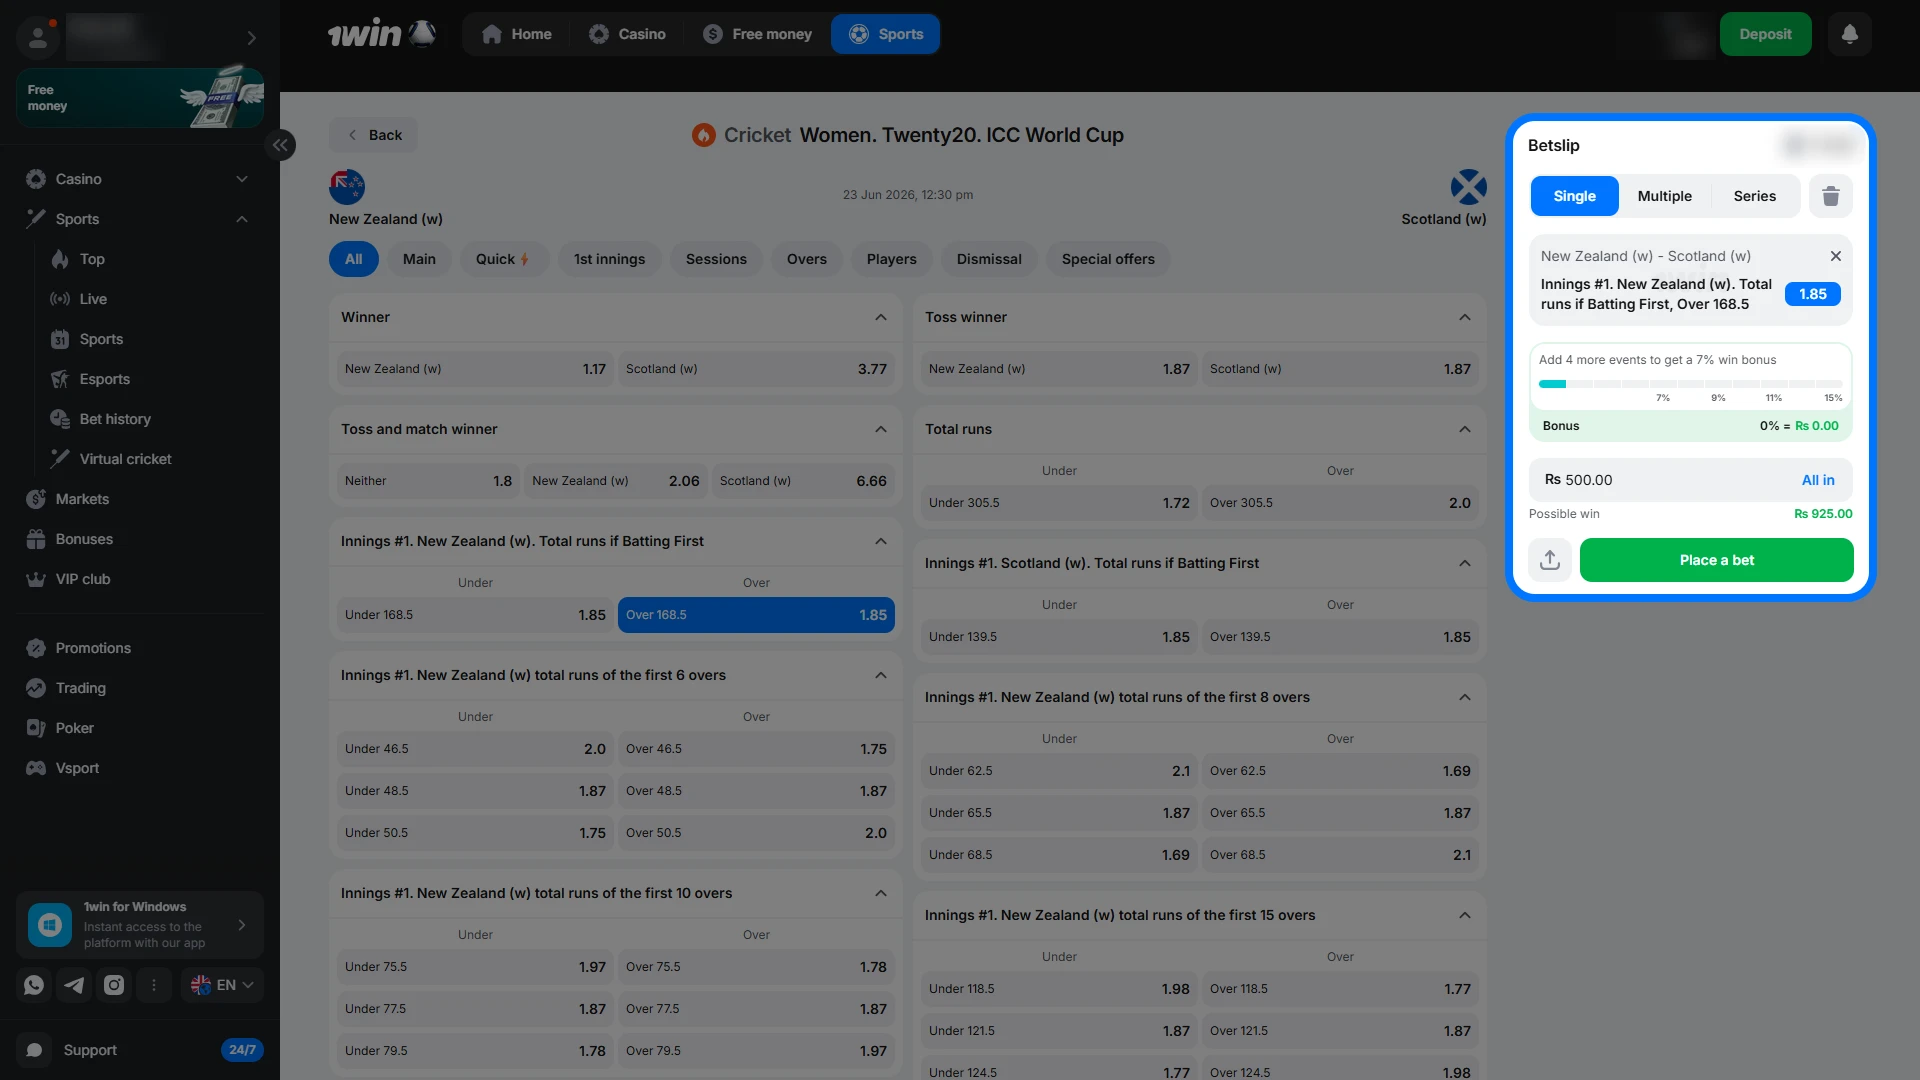Screen dimensions: 1920x1080
Task: Open Bonuses in sidebar
Action: coord(84,539)
